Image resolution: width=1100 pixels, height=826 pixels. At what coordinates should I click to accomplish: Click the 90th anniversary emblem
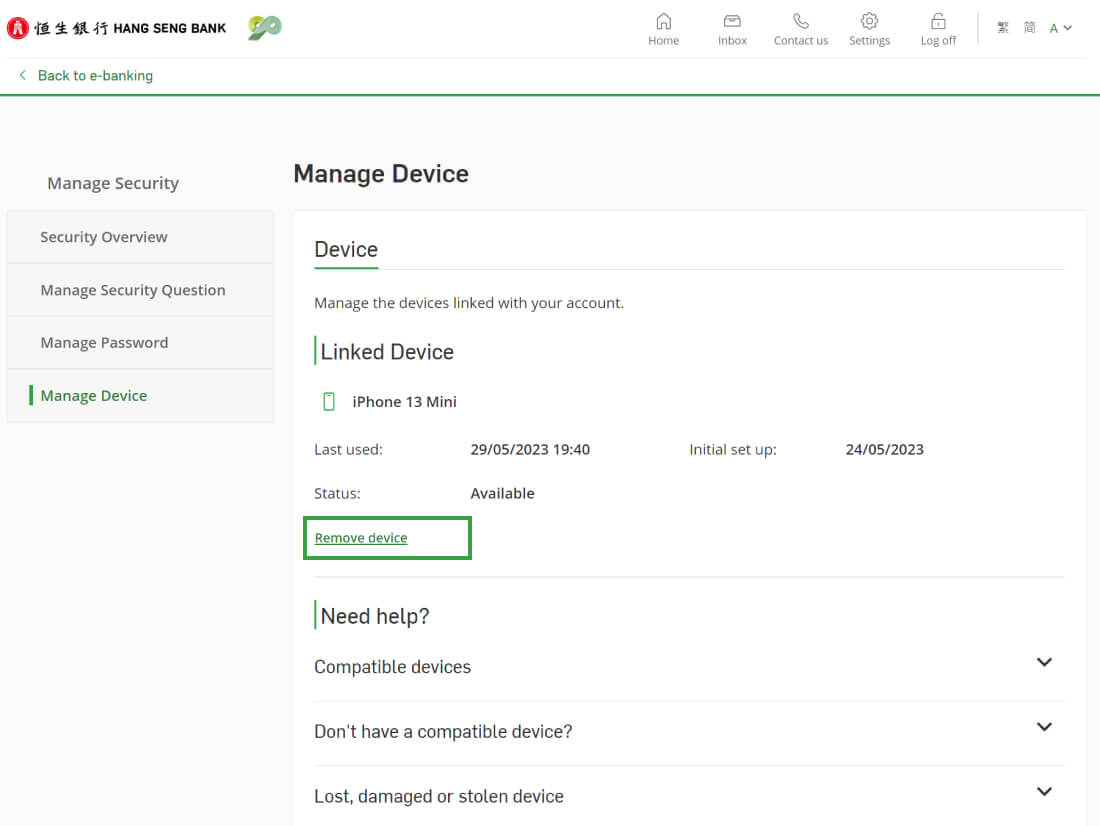click(265, 28)
